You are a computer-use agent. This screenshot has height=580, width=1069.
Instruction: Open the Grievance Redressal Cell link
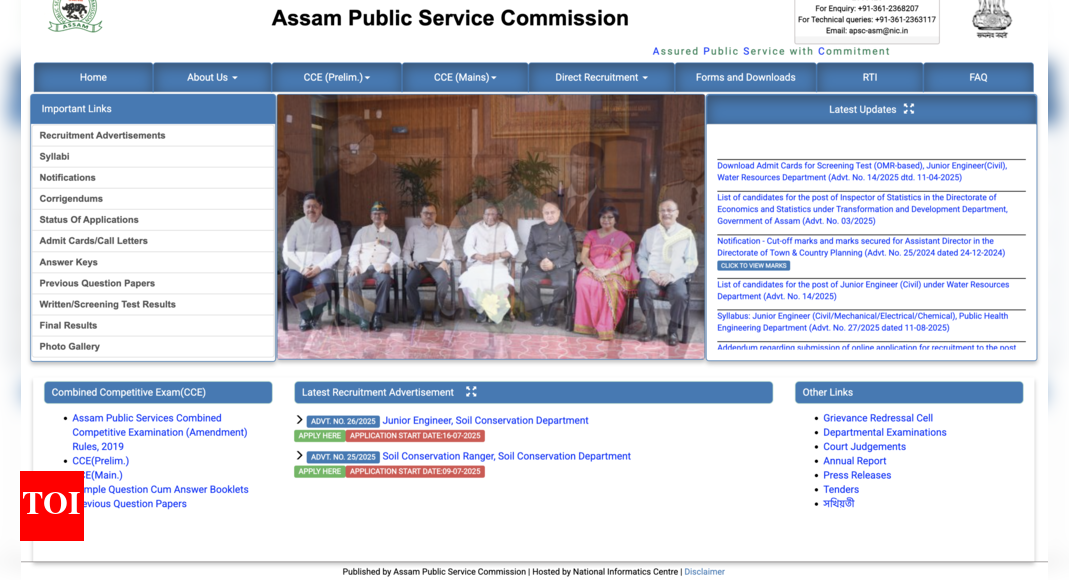[878, 418]
